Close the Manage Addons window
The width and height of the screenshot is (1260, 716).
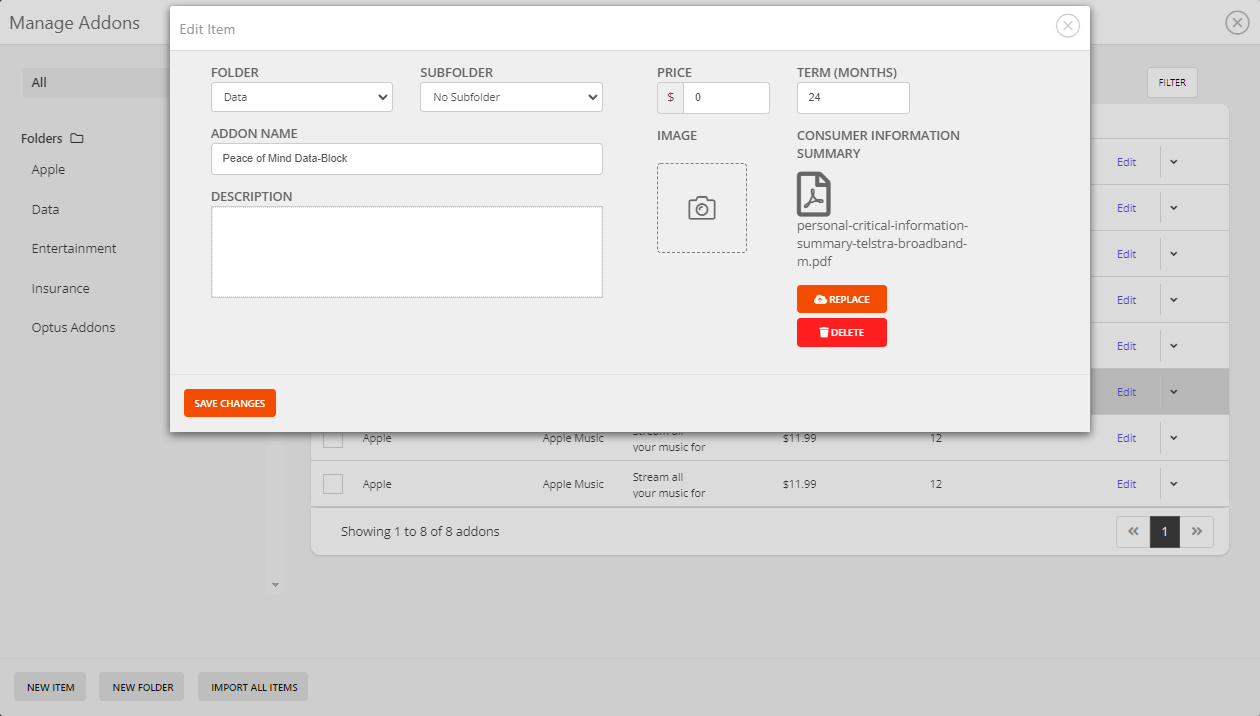coord(1237,23)
